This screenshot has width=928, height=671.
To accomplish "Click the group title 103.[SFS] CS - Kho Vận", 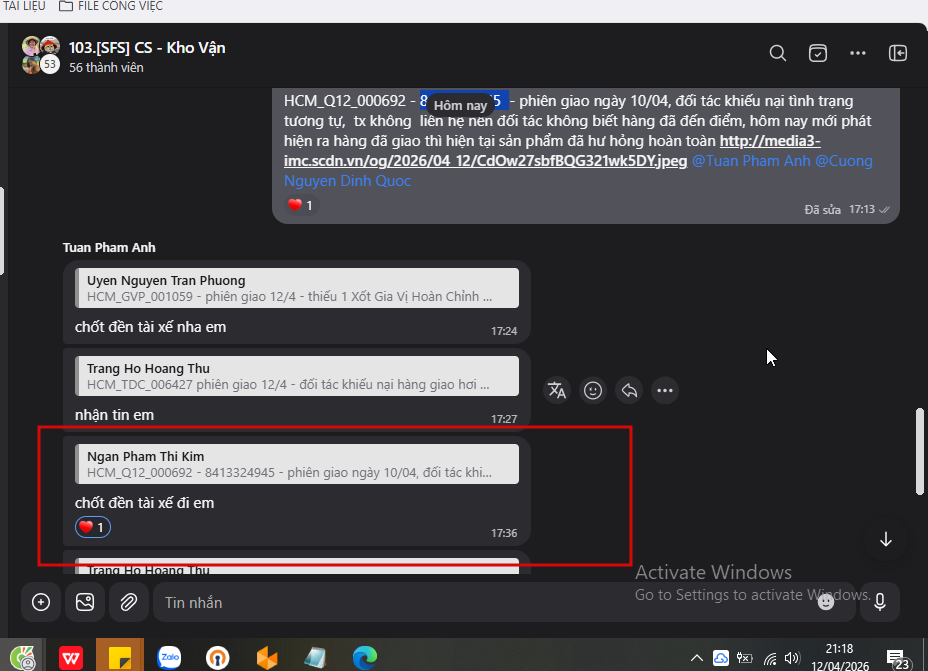I will coord(147,47).
